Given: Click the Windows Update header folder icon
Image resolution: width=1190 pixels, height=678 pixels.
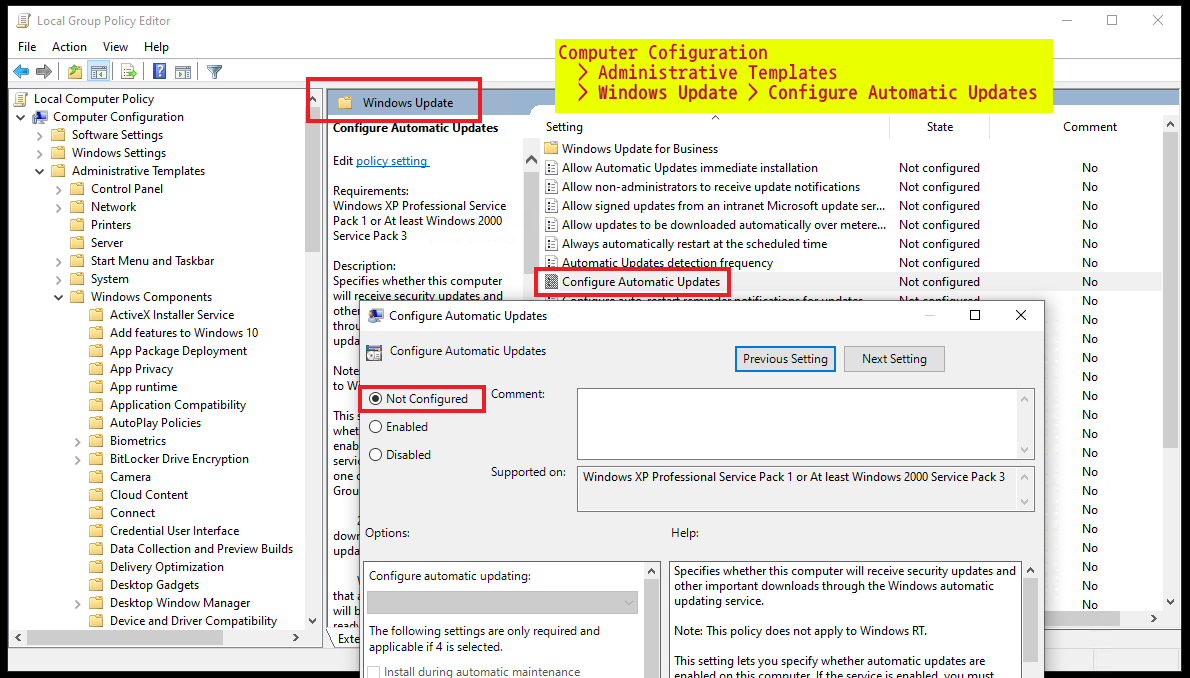Looking at the screenshot, I should (x=345, y=102).
